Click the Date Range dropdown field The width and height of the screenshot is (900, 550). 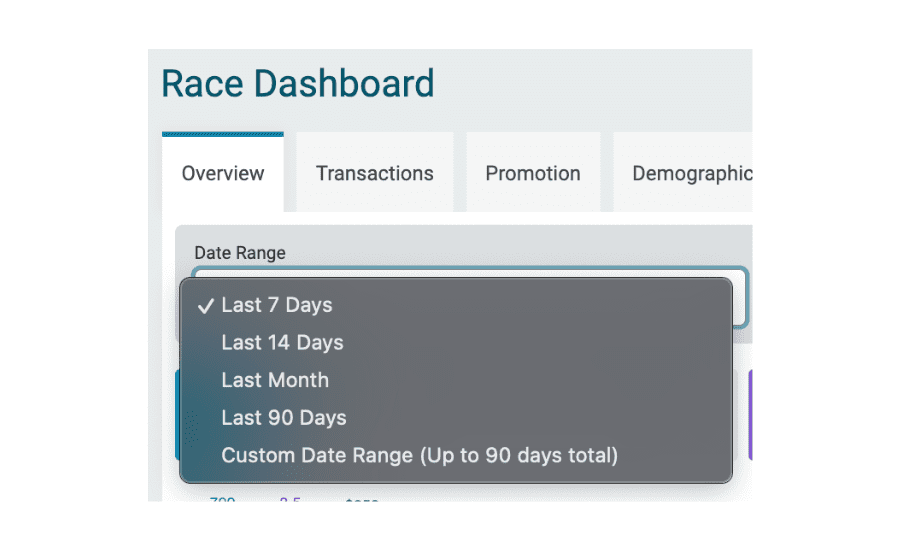click(470, 297)
